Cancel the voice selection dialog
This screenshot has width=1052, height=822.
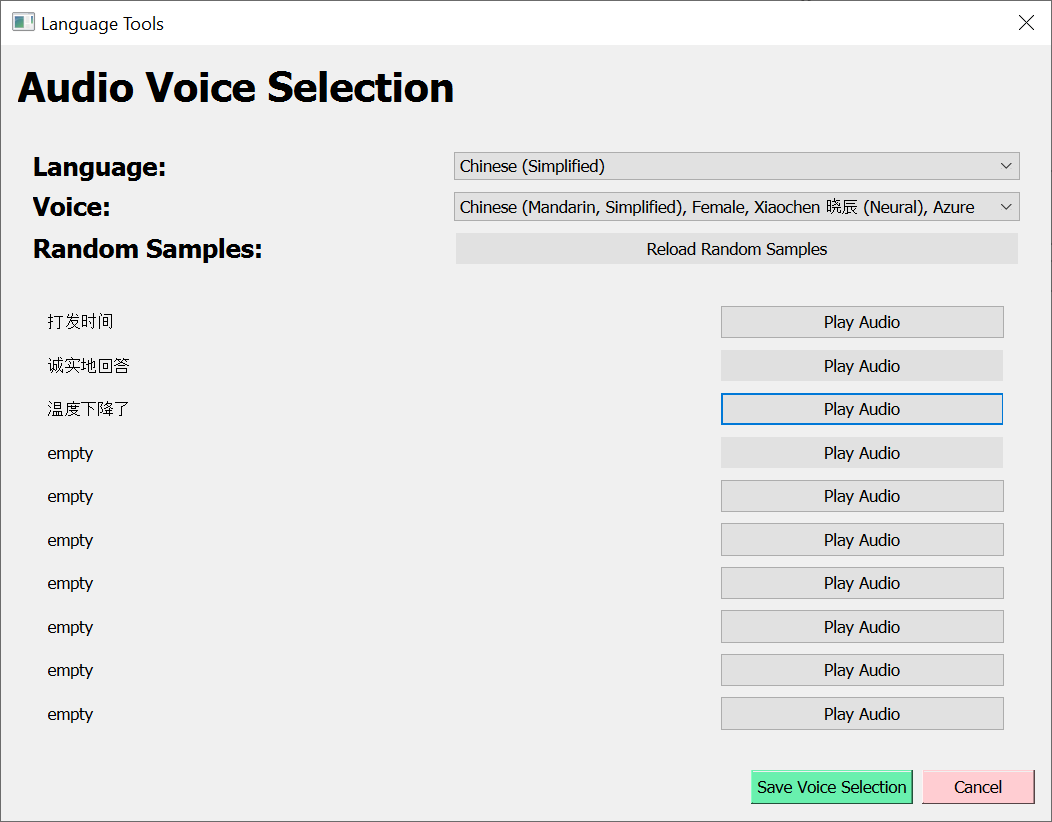tap(977, 787)
